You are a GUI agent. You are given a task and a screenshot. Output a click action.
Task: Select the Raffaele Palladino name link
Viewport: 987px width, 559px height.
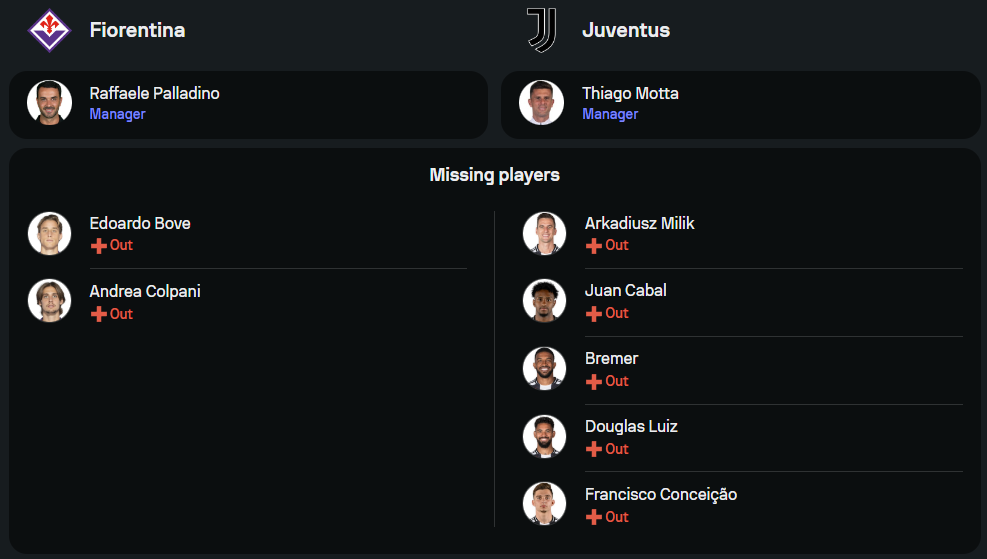point(154,93)
